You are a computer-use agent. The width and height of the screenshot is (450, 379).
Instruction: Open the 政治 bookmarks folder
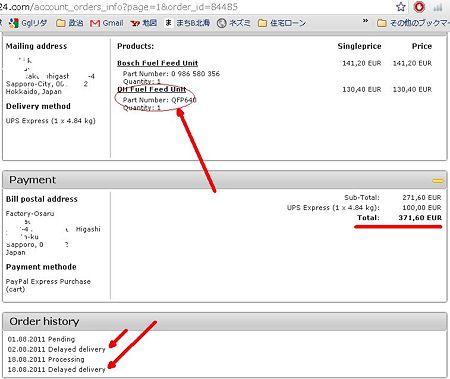click(x=70, y=23)
